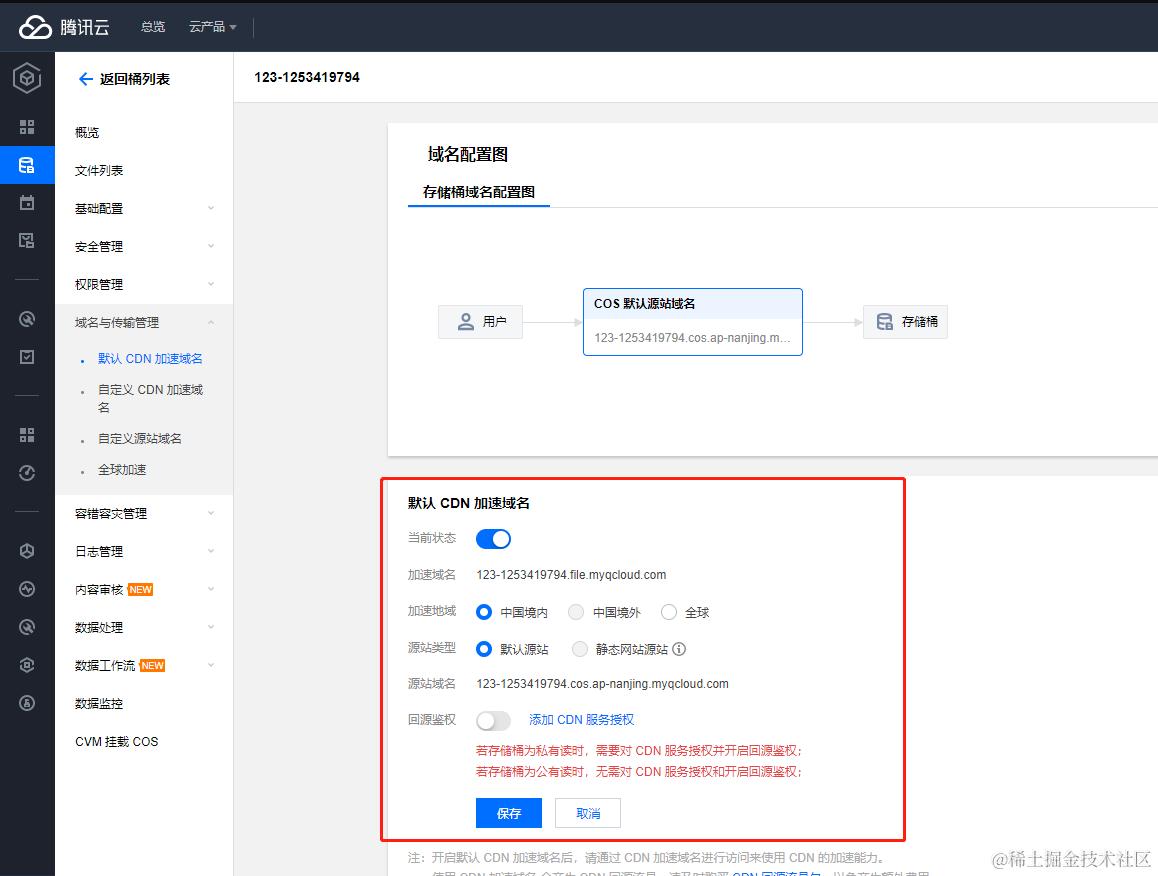Click the 123-1253419794.file.myqcloud.com domain text
This screenshot has height=876, width=1158.
(571, 575)
